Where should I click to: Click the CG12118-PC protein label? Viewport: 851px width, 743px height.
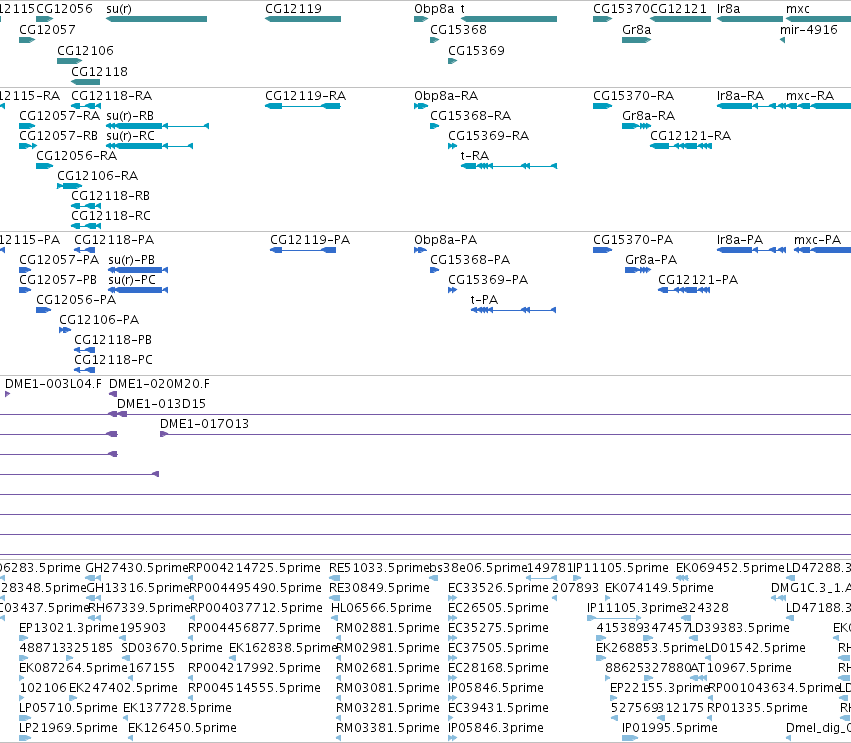click(x=113, y=360)
